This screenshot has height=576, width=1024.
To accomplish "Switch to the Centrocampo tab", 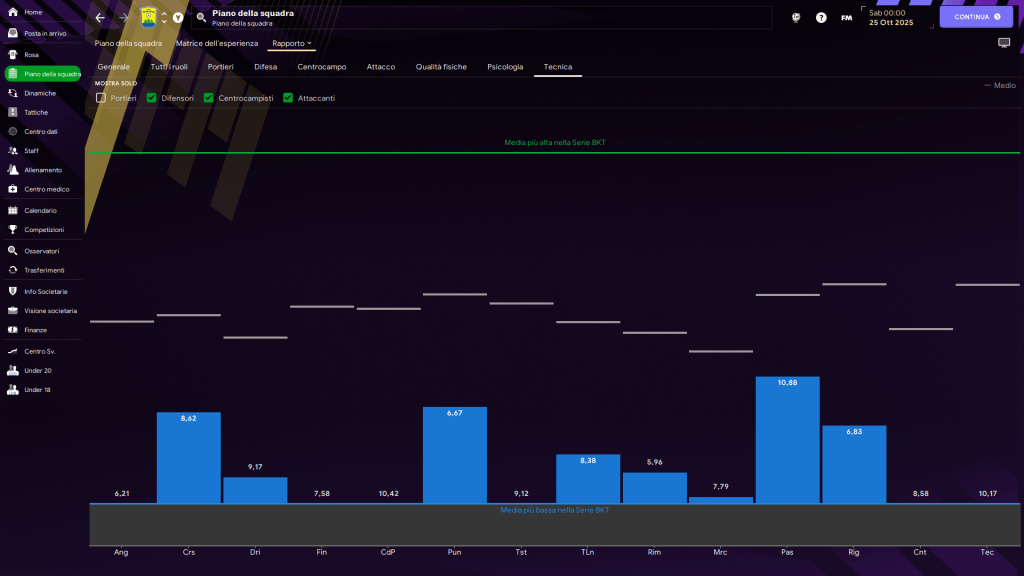I will (322, 67).
